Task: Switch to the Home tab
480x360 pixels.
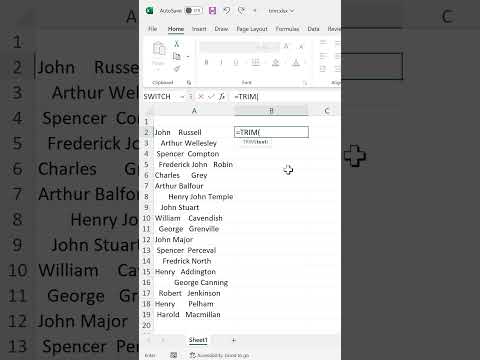Action: 176,29
